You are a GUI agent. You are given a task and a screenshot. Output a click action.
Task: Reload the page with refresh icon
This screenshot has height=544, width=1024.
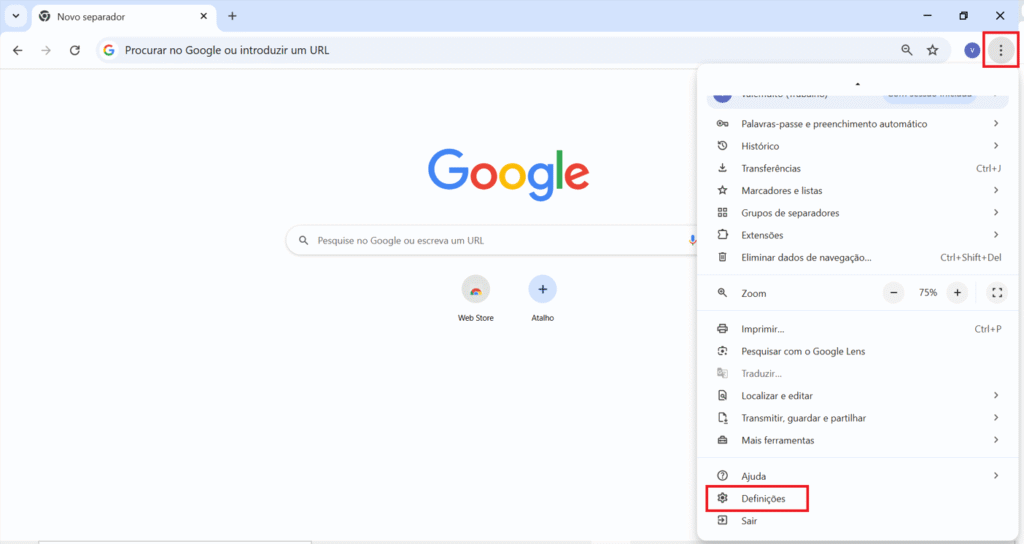(75, 50)
